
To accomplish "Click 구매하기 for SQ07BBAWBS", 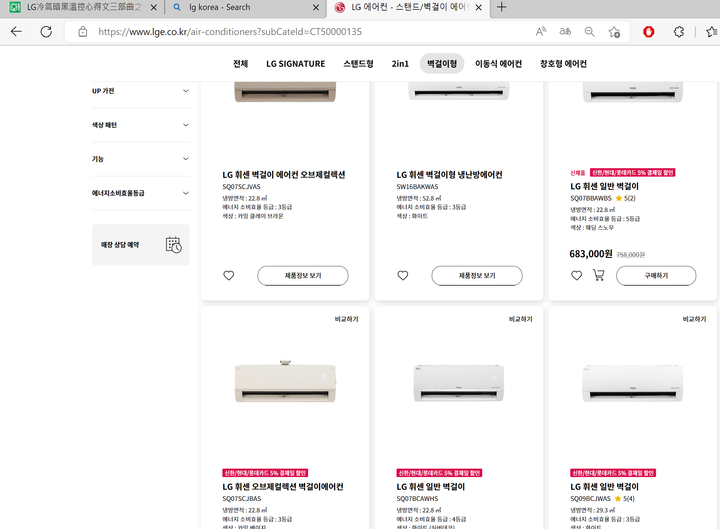I will pos(656,276).
